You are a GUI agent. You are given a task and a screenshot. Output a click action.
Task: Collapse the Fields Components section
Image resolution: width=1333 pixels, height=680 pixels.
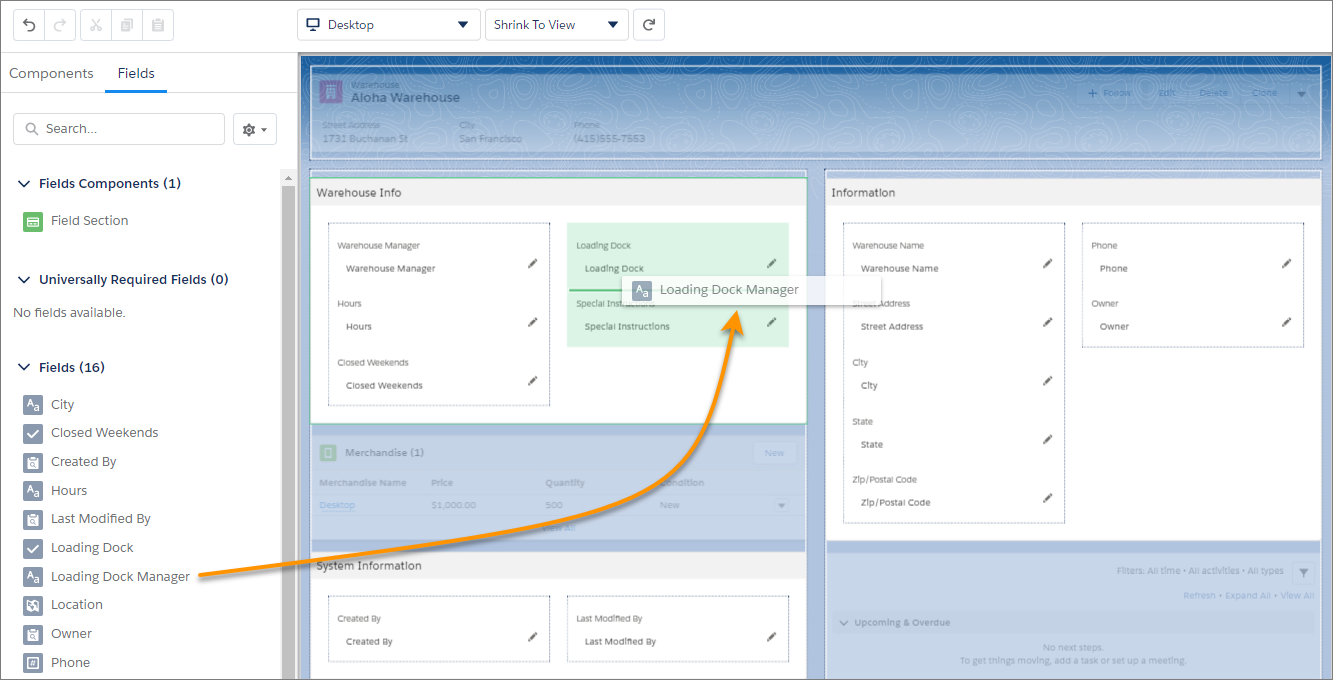[24, 184]
